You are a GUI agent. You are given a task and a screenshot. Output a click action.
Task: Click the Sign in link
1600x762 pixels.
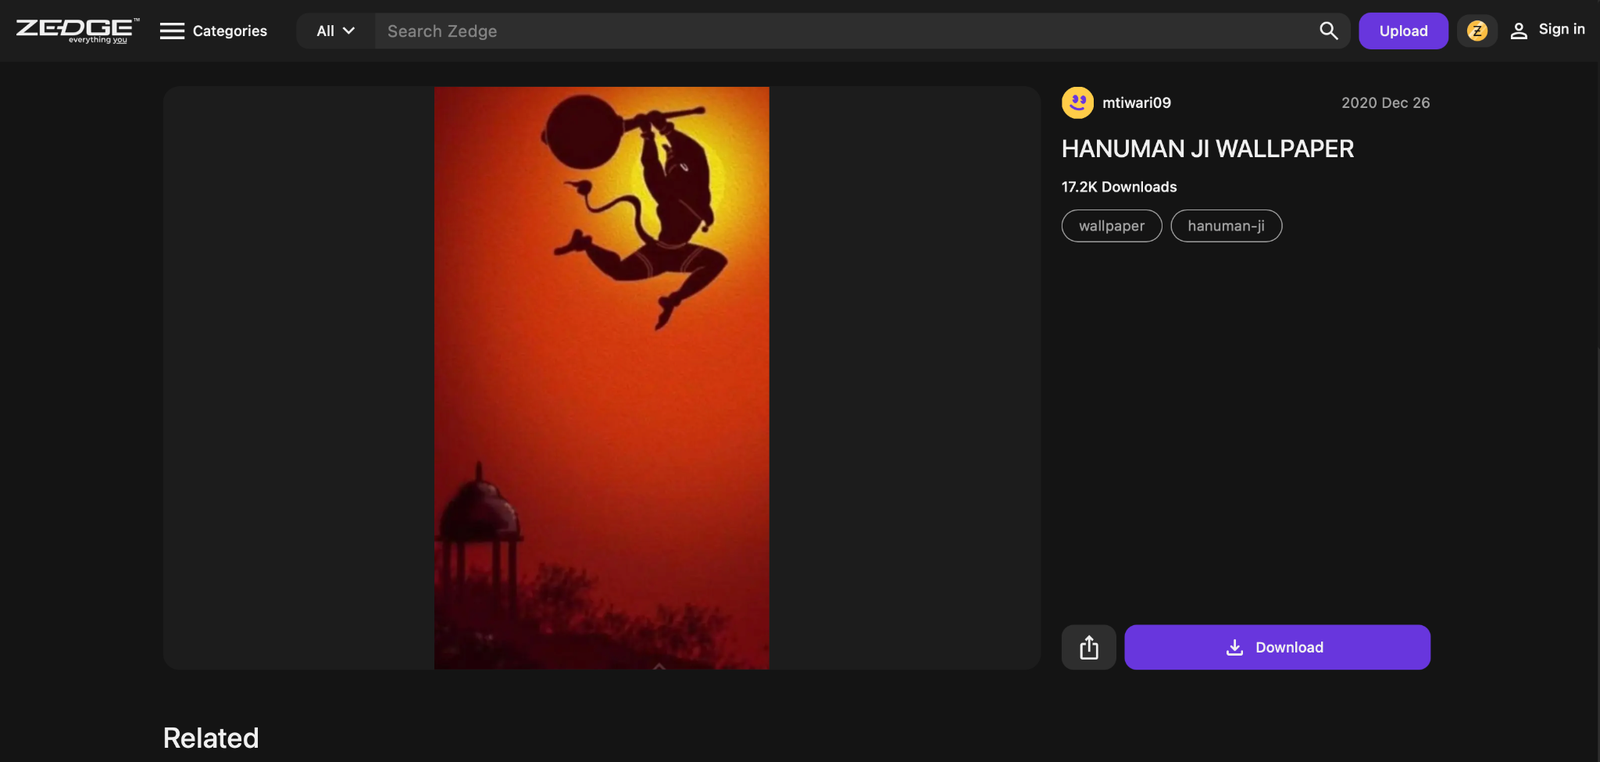[1547, 30]
